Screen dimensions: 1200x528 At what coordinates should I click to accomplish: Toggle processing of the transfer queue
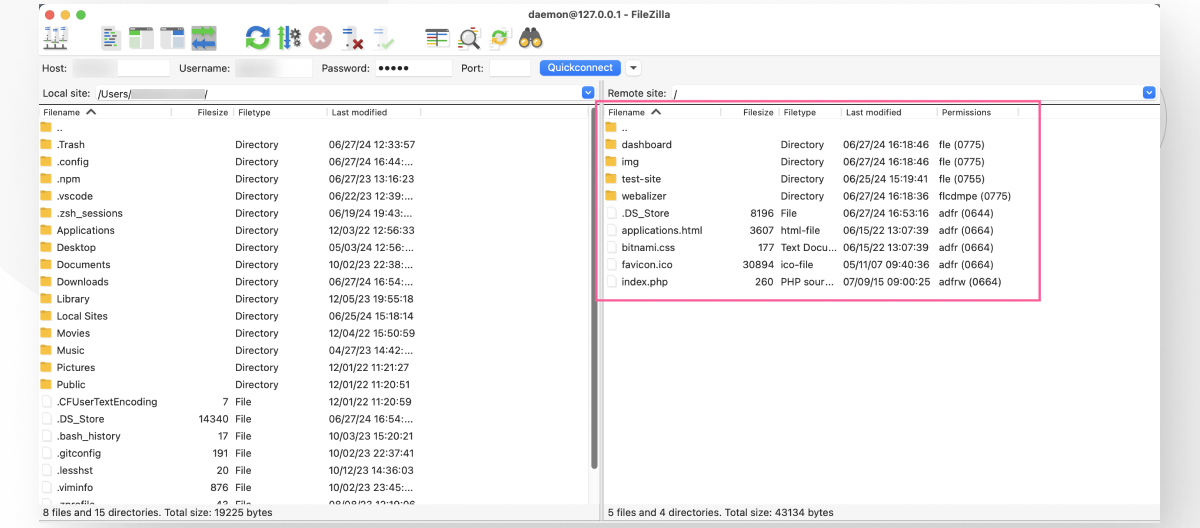(289, 38)
